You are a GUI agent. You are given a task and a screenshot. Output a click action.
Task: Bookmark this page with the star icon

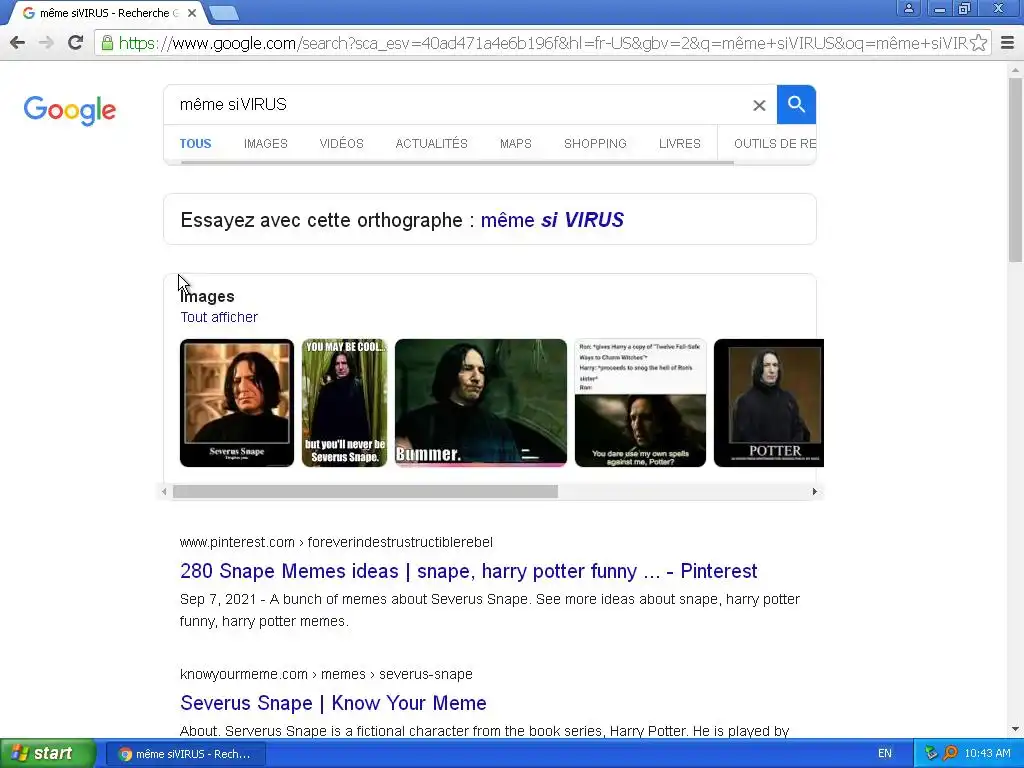point(978,43)
